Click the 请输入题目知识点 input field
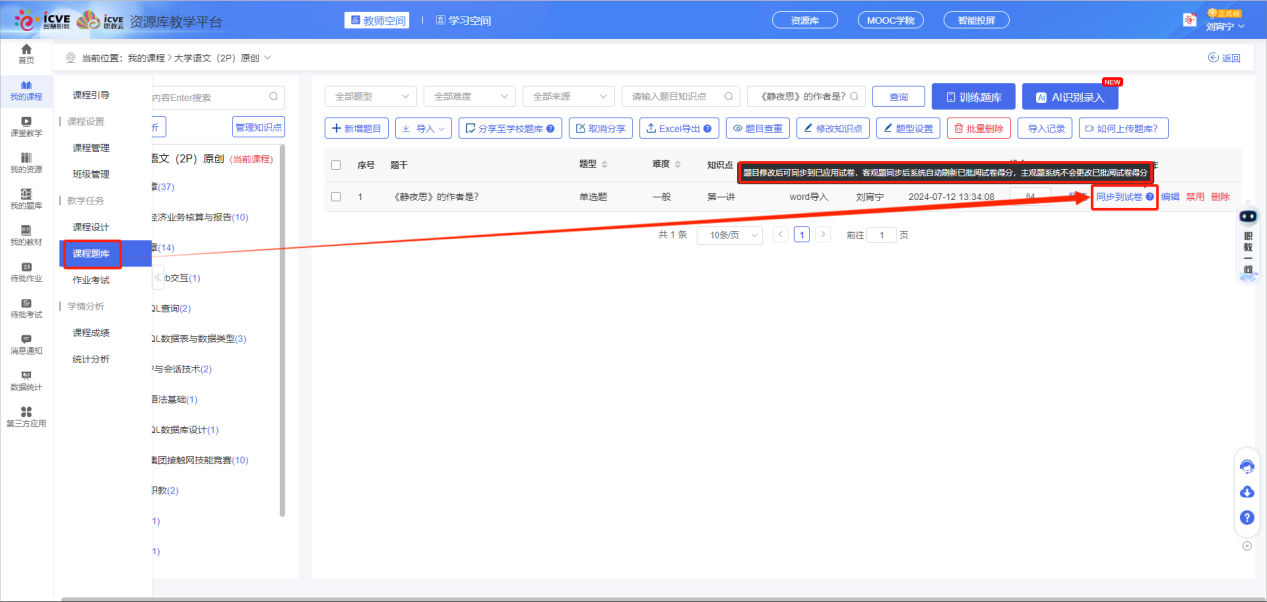Screen dimensions: 1267x602 680,97
